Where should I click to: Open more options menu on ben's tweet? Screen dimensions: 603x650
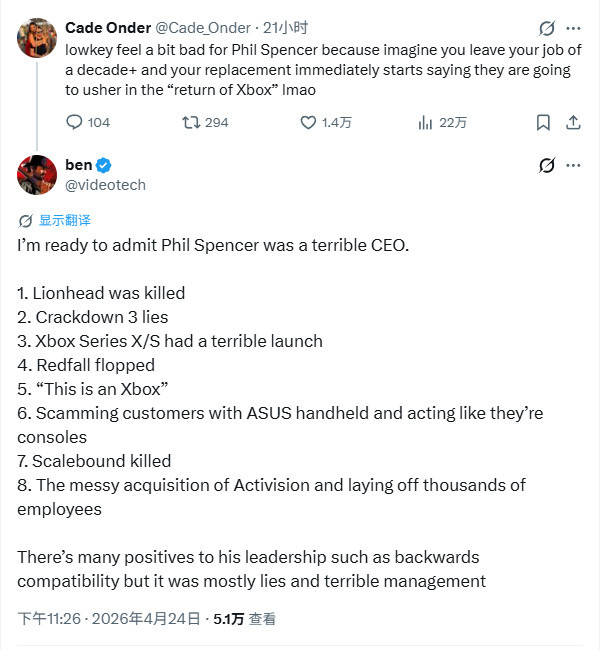573,165
